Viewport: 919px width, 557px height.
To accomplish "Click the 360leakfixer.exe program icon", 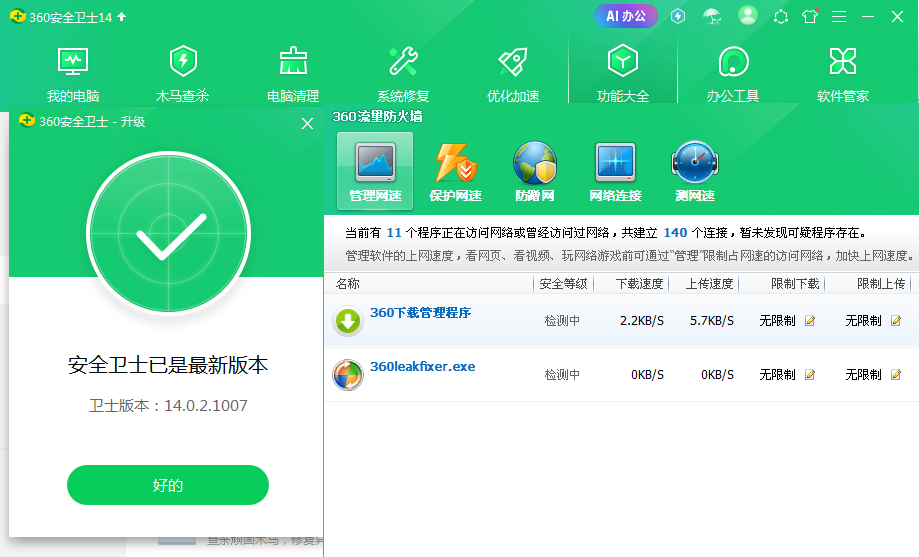I will (x=348, y=375).
